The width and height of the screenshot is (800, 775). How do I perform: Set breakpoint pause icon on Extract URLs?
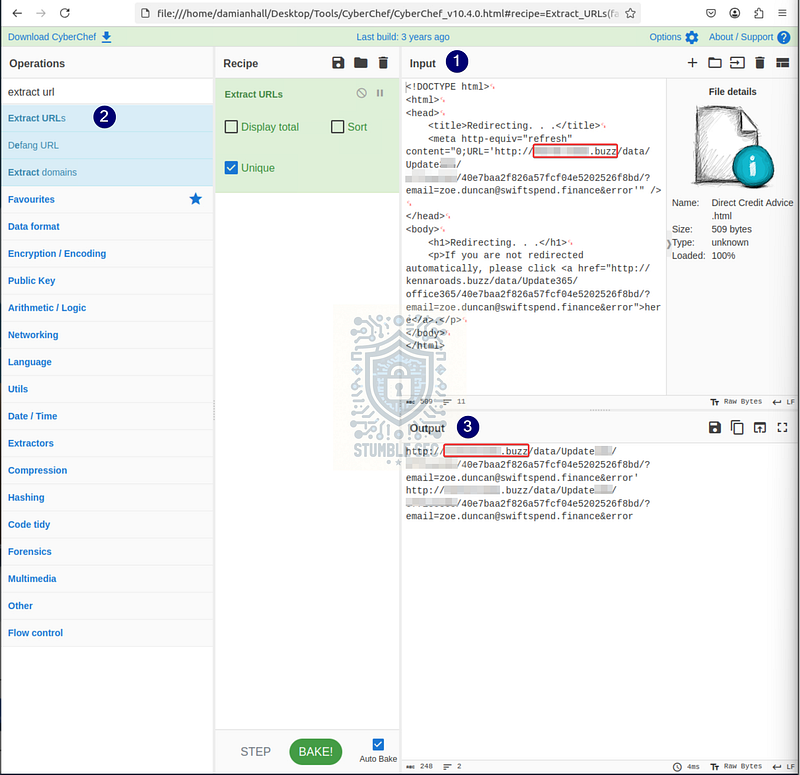380,93
